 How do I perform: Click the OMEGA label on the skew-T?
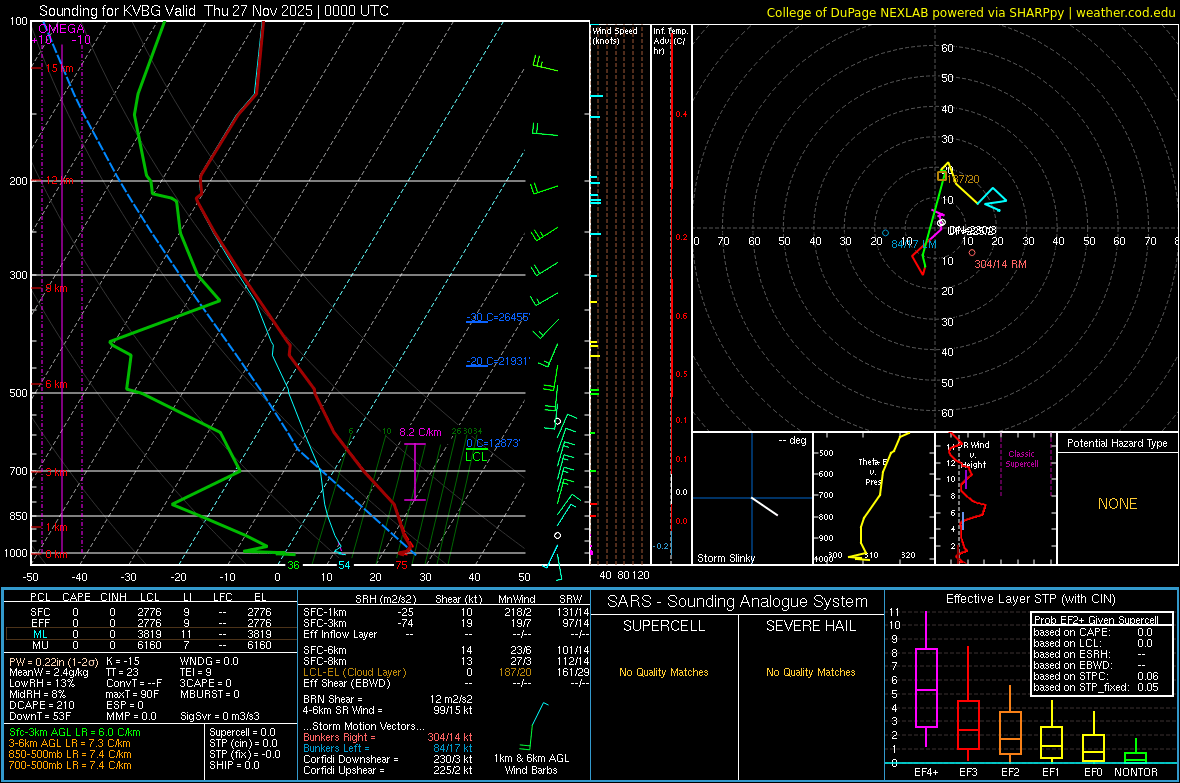(x=61, y=29)
